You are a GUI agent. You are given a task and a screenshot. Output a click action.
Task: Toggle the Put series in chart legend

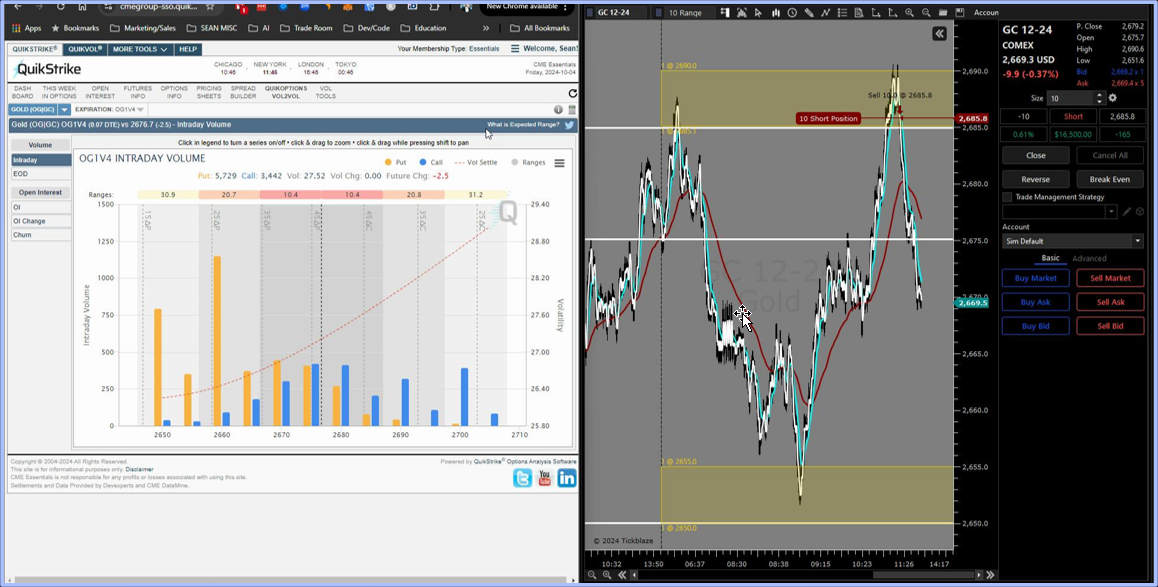(x=396, y=162)
